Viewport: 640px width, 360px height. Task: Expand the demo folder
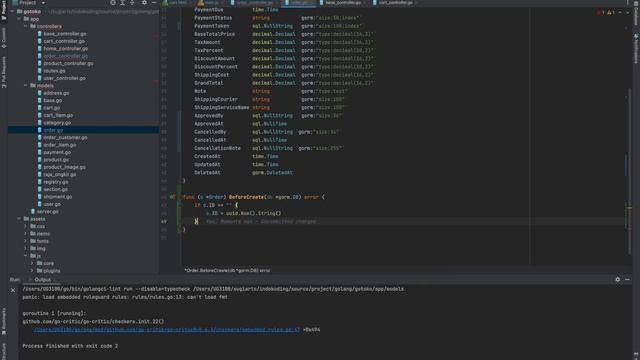click(x=25, y=234)
